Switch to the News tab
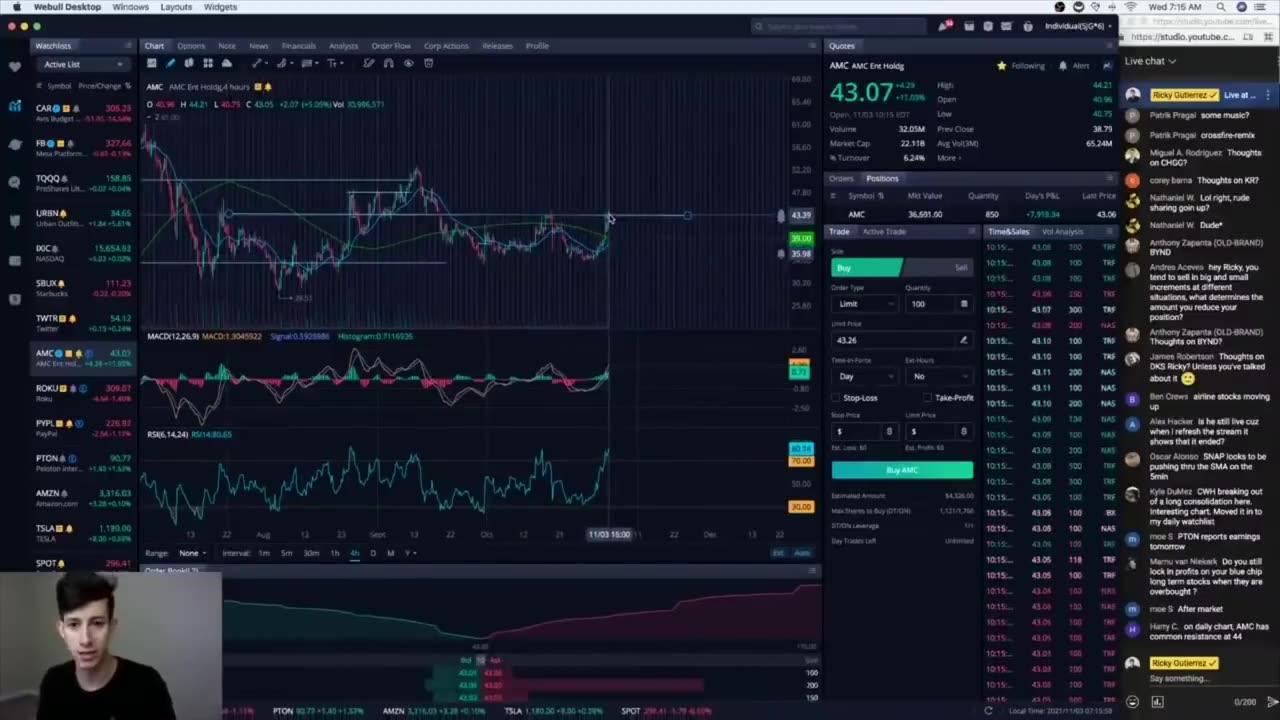Image resolution: width=1280 pixels, height=720 pixels. pyautogui.click(x=258, y=46)
